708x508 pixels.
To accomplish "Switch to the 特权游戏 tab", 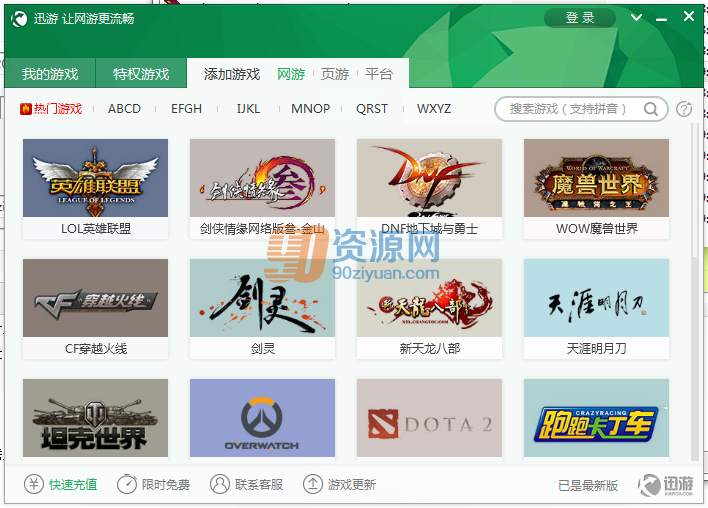I will tap(141, 74).
